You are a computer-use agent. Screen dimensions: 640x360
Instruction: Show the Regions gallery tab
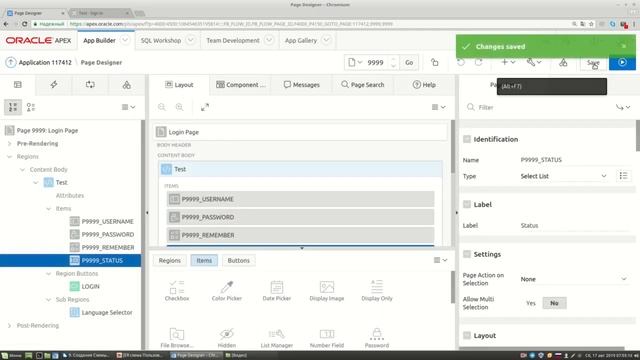tap(169, 260)
